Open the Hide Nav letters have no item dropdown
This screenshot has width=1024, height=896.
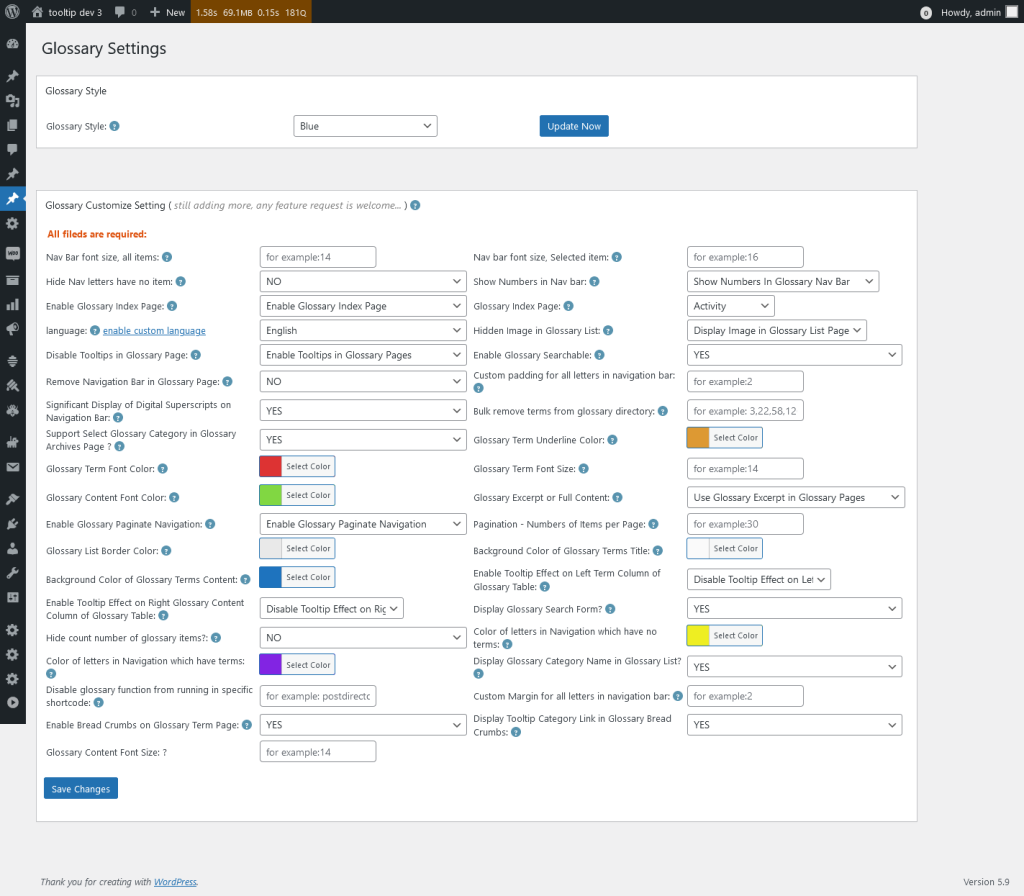click(362, 281)
